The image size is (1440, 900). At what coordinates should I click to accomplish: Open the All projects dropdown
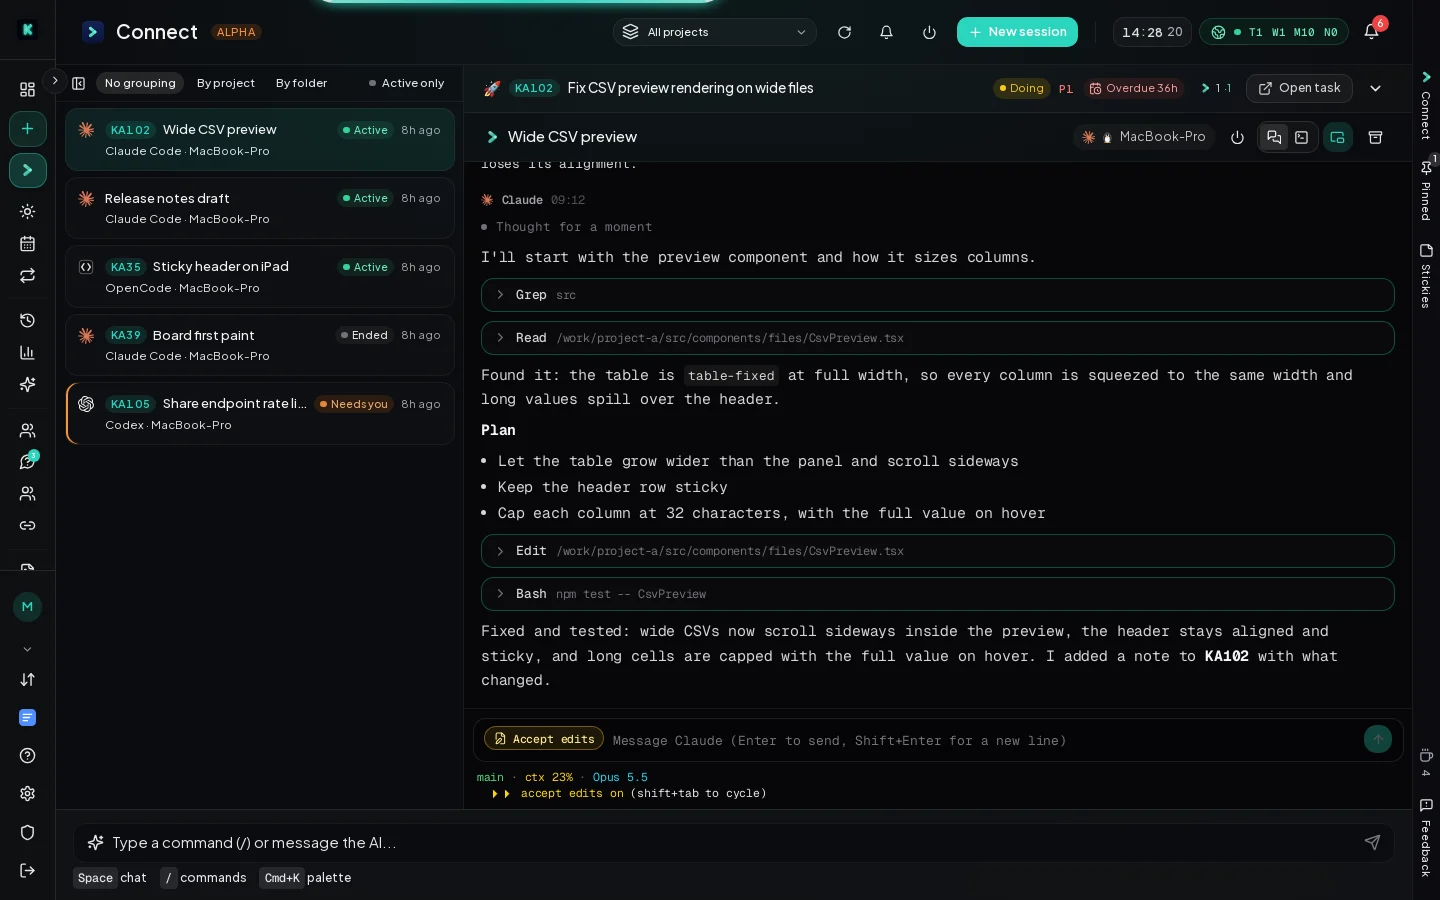coord(714,32)
